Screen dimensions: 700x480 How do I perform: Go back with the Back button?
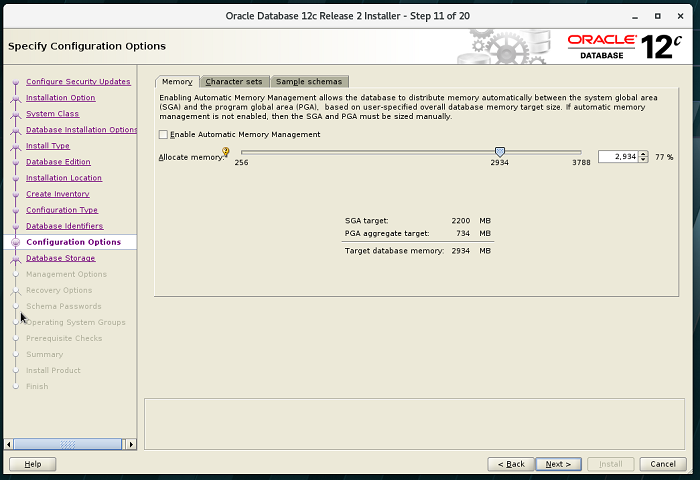(x=509, y=464)
